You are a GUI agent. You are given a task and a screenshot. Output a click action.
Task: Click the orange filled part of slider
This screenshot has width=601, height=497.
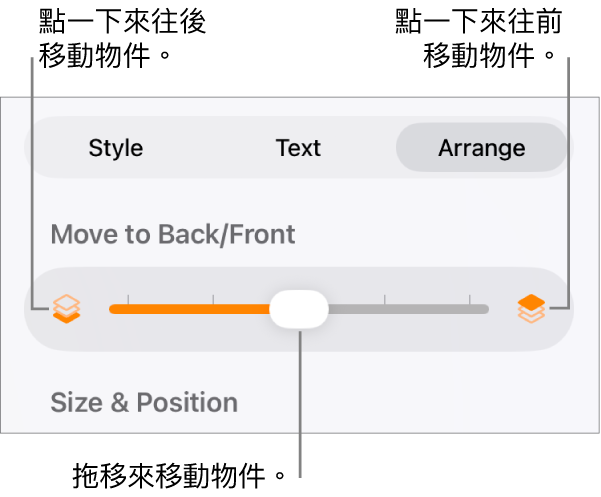click(190, 309)
